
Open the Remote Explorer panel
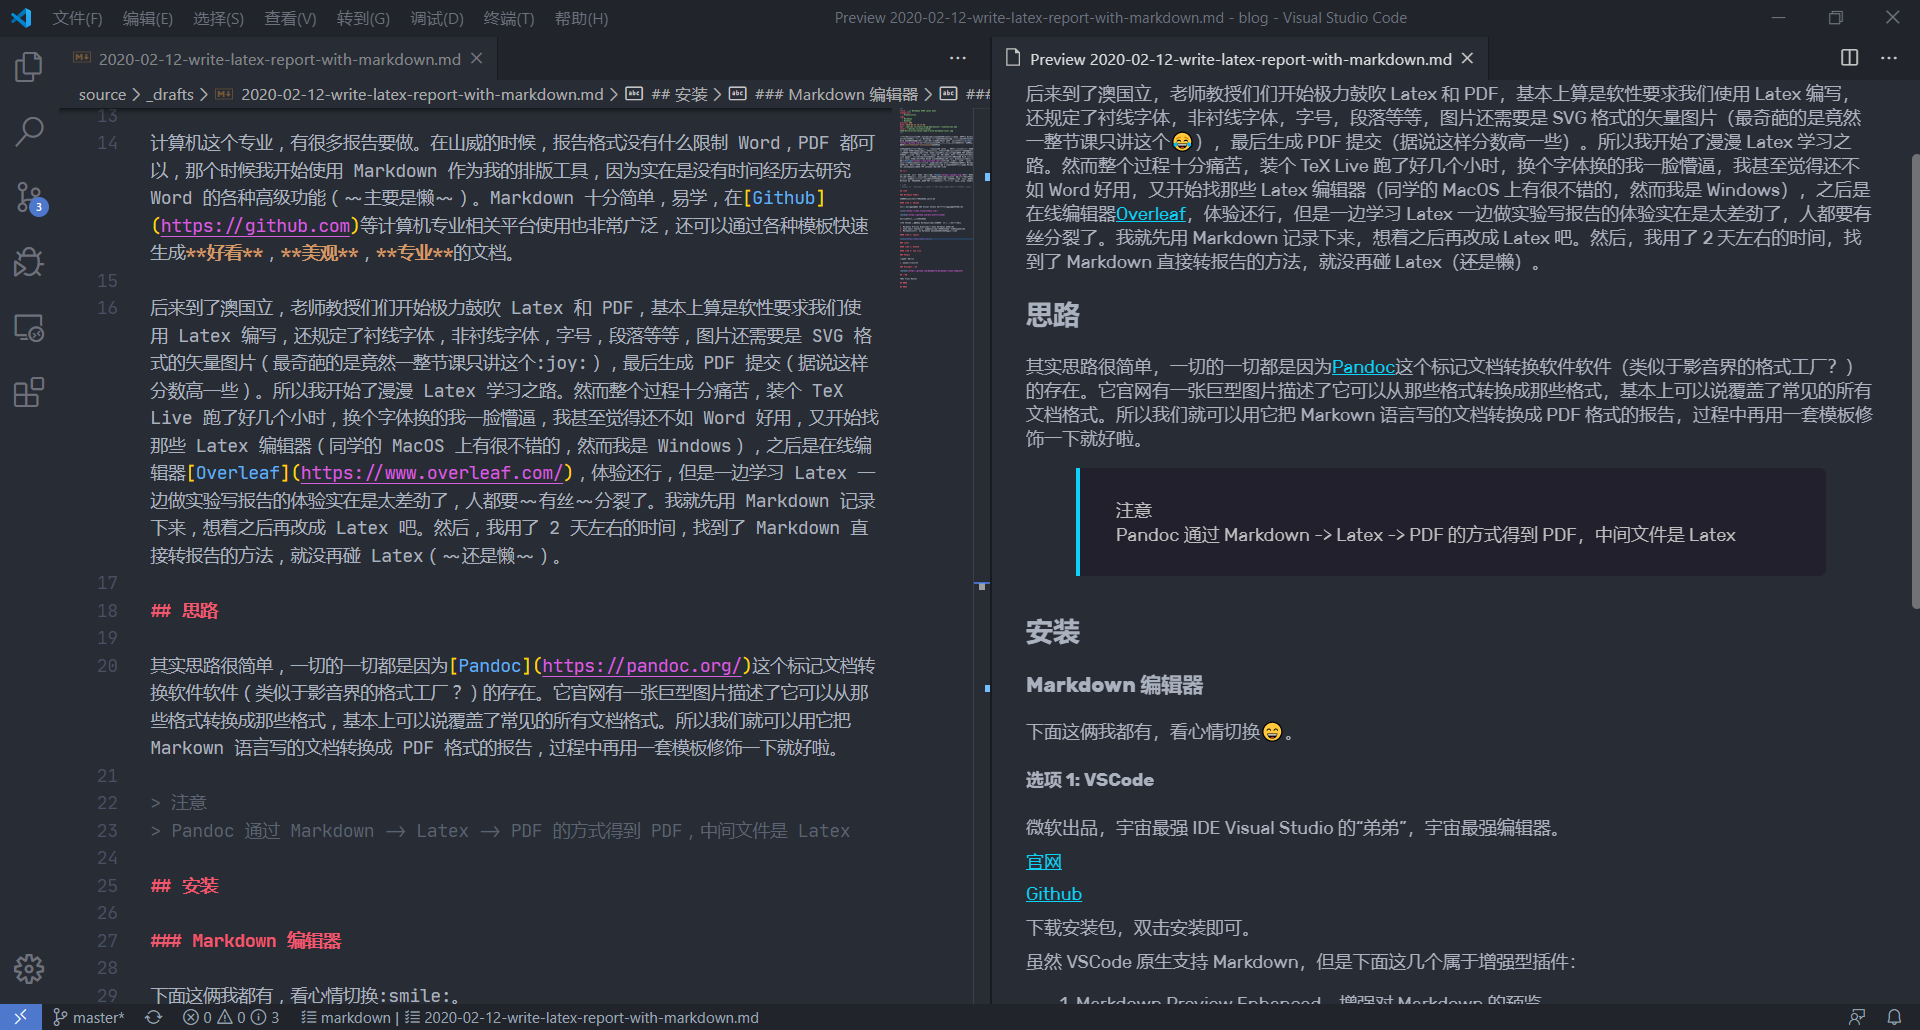[28, 327]
